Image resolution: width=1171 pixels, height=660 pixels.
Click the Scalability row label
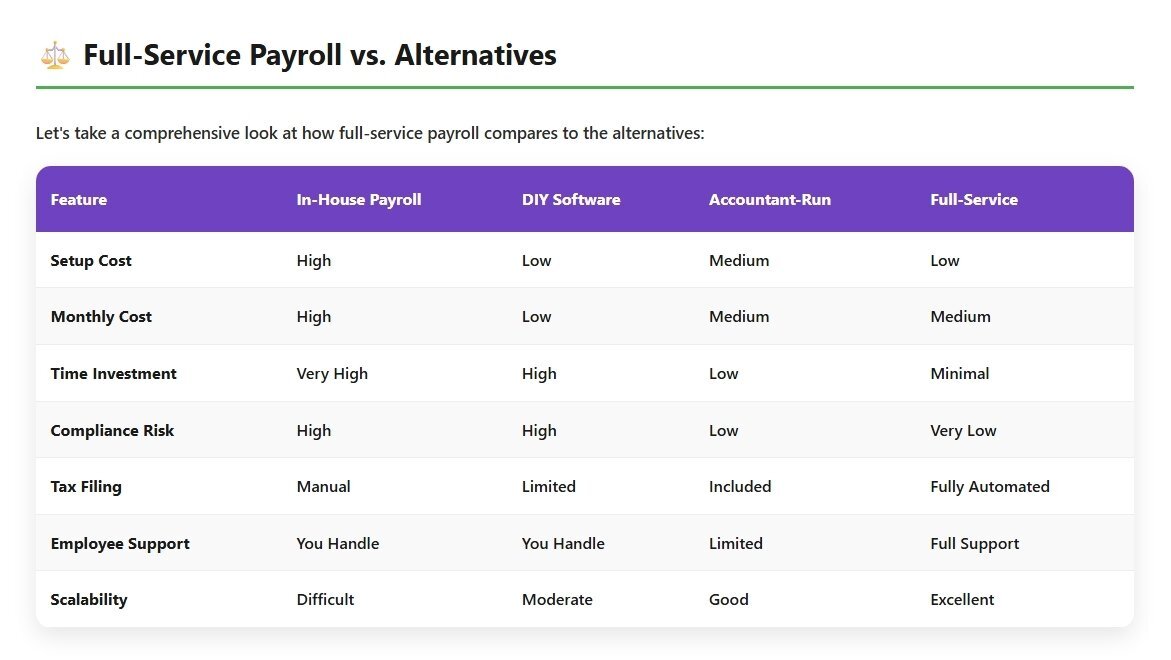click(89, 600)
